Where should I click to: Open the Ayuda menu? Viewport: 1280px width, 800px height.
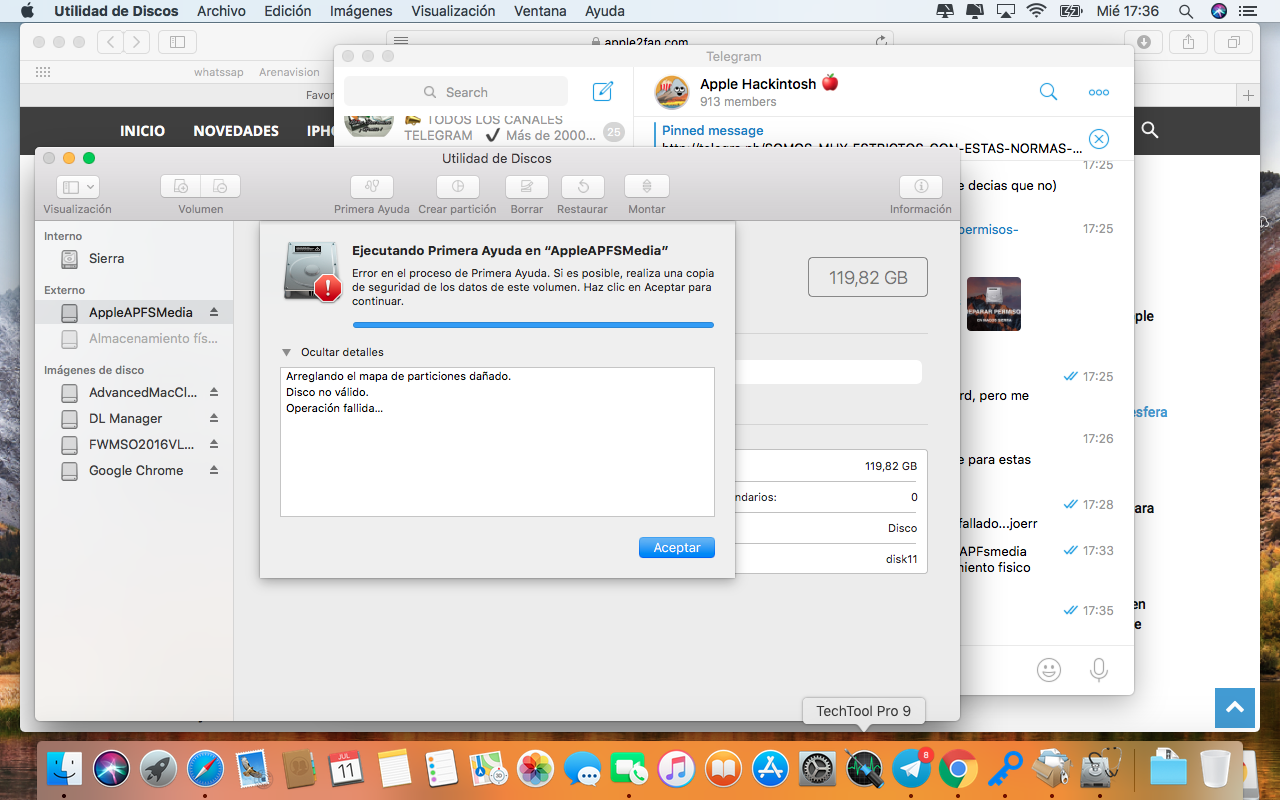click(x=604, y=11)
